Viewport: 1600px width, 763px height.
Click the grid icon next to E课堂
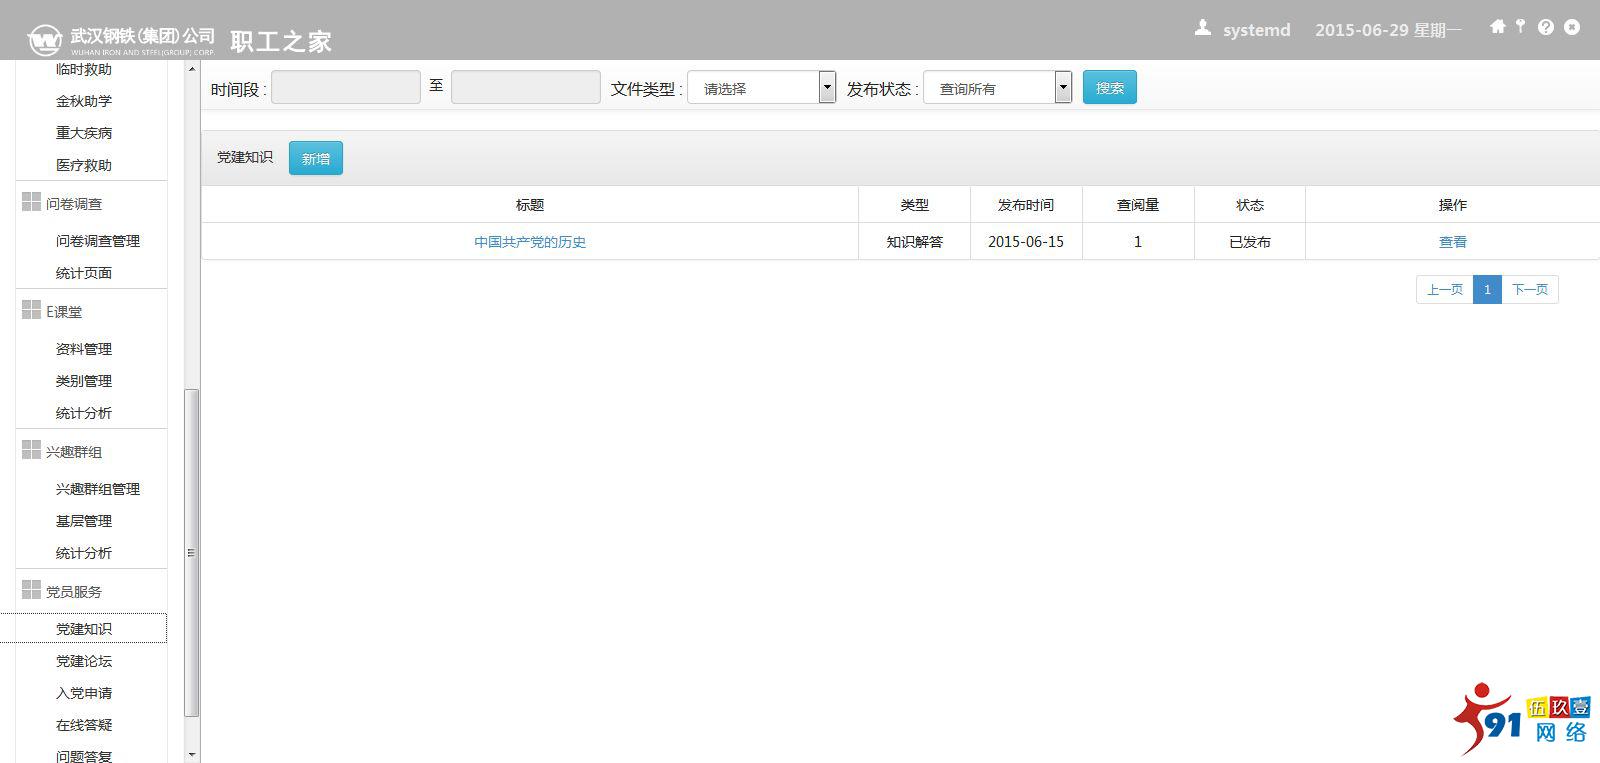pos(31,310)
